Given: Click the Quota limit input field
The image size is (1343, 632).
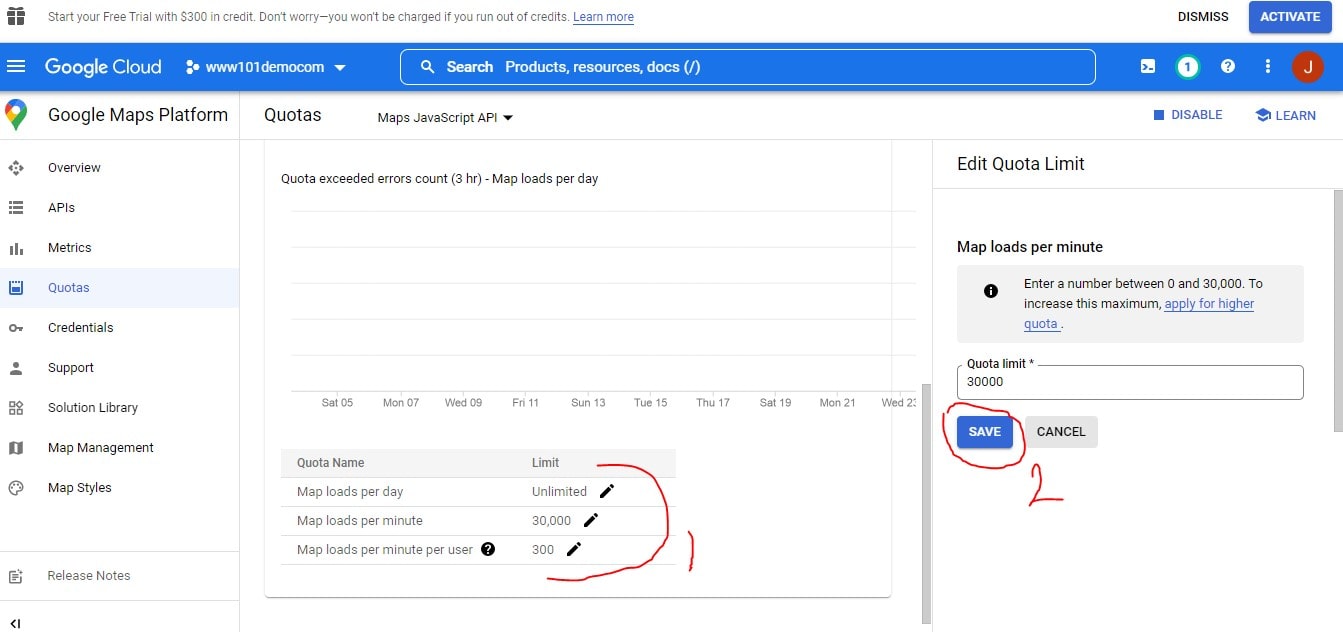Looking at the screenshot, I should coord(1129,382).
